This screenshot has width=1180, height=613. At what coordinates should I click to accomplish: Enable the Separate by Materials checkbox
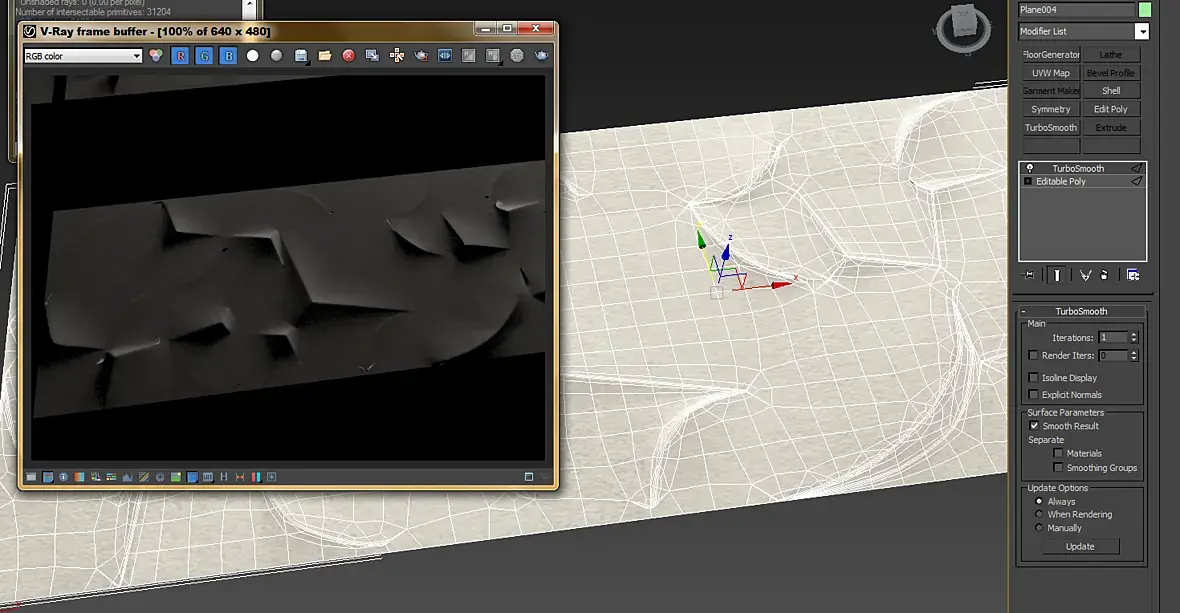pyautogui.click(x=1058, y=453)
